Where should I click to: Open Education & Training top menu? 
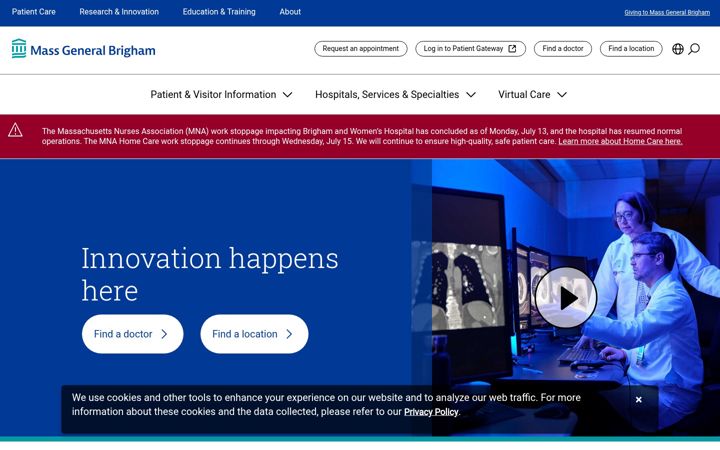(x=219, y=12)
